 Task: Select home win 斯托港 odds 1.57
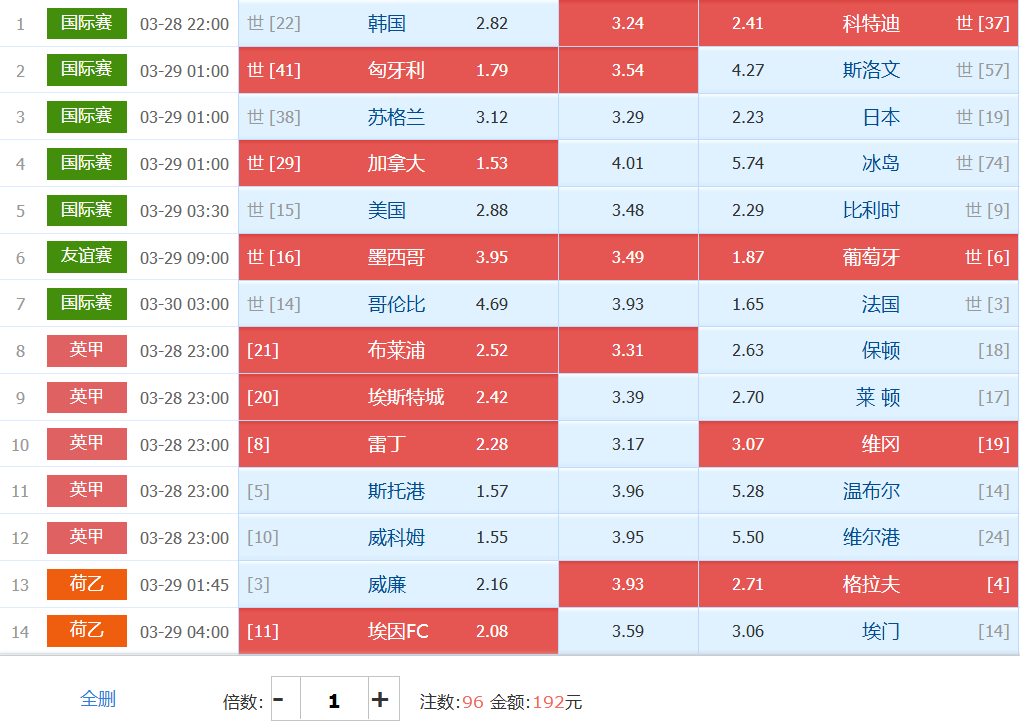(398, 491)
